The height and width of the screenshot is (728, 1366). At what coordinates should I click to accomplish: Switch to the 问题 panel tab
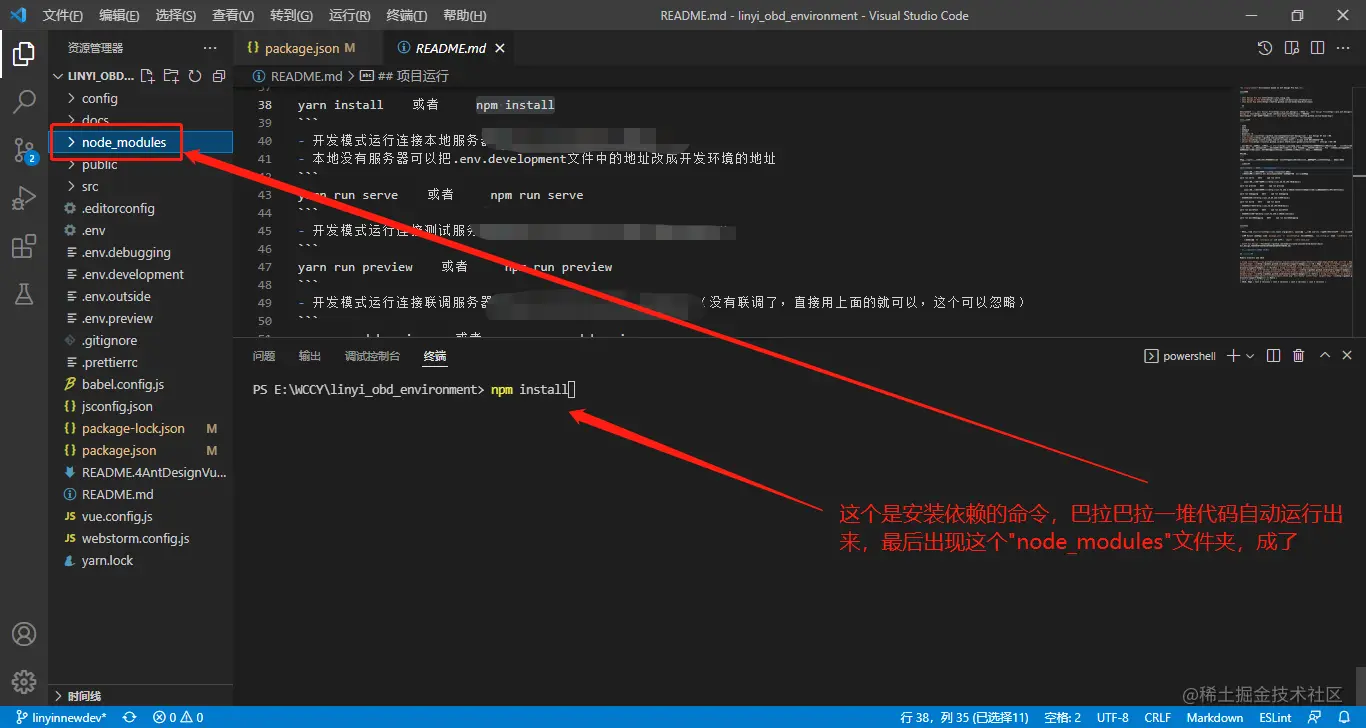click(264, 356)
